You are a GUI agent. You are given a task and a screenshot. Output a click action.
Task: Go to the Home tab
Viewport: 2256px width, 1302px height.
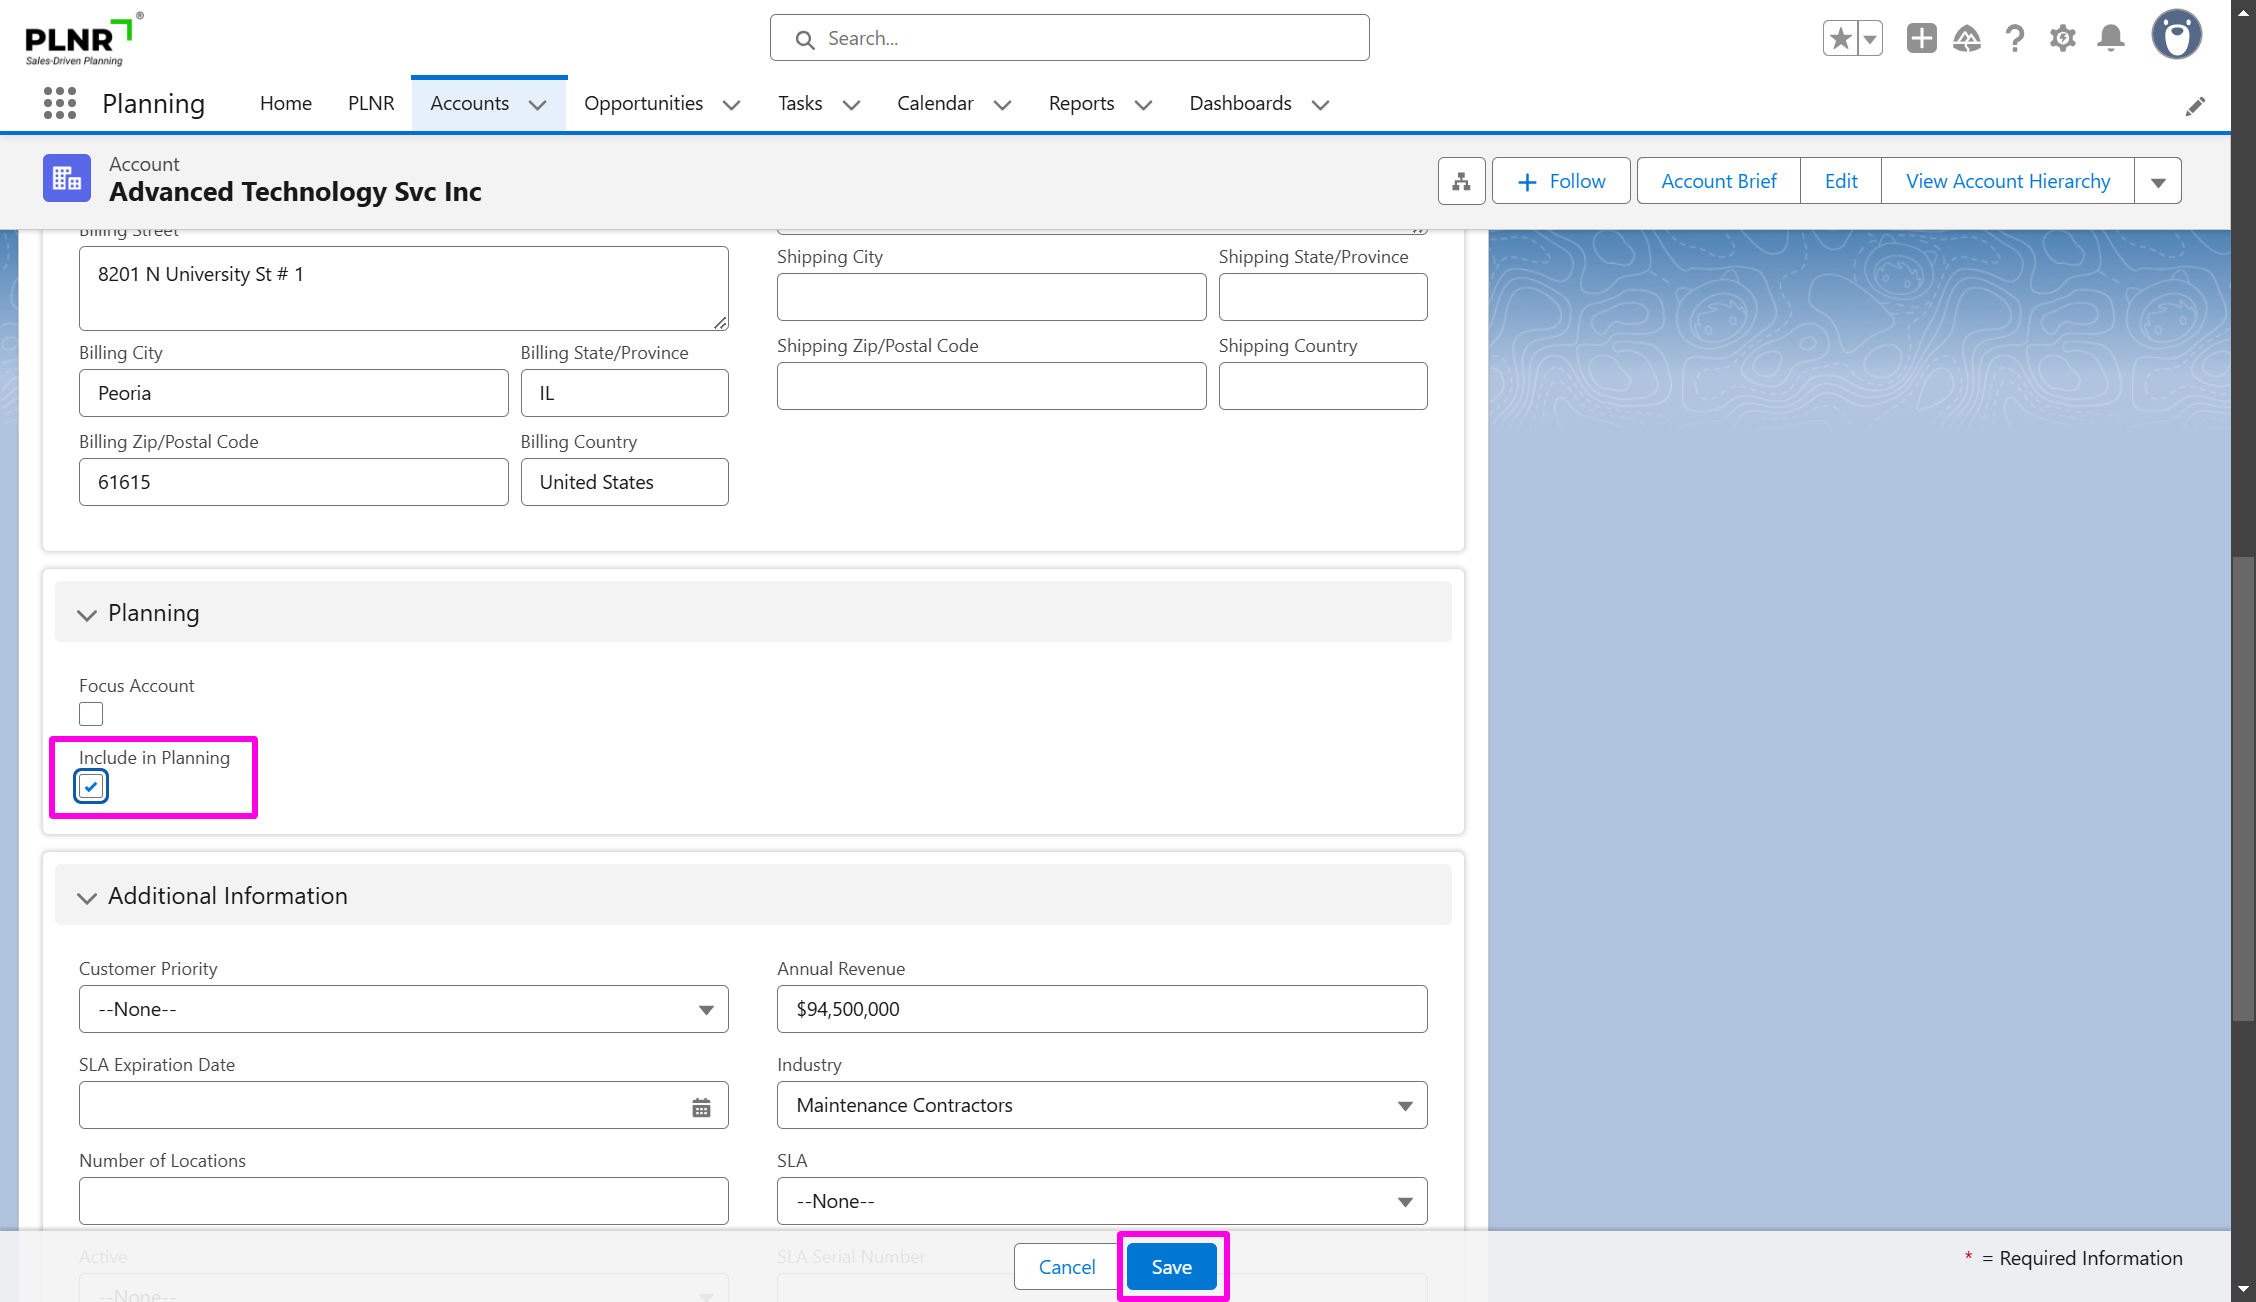285,103
